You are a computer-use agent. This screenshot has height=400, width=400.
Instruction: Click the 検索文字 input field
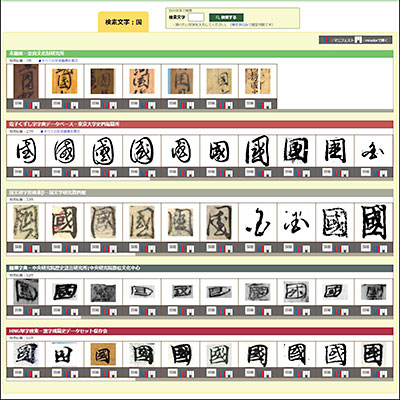click(x=196, y=17)
